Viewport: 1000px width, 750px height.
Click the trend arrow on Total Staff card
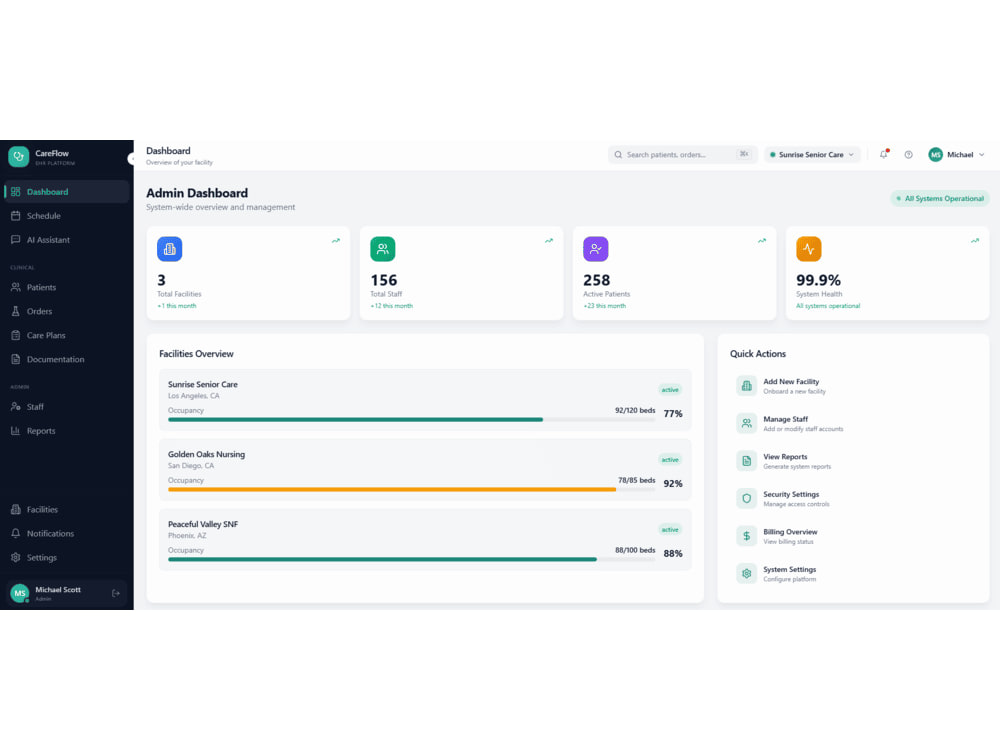coord(548,240)
